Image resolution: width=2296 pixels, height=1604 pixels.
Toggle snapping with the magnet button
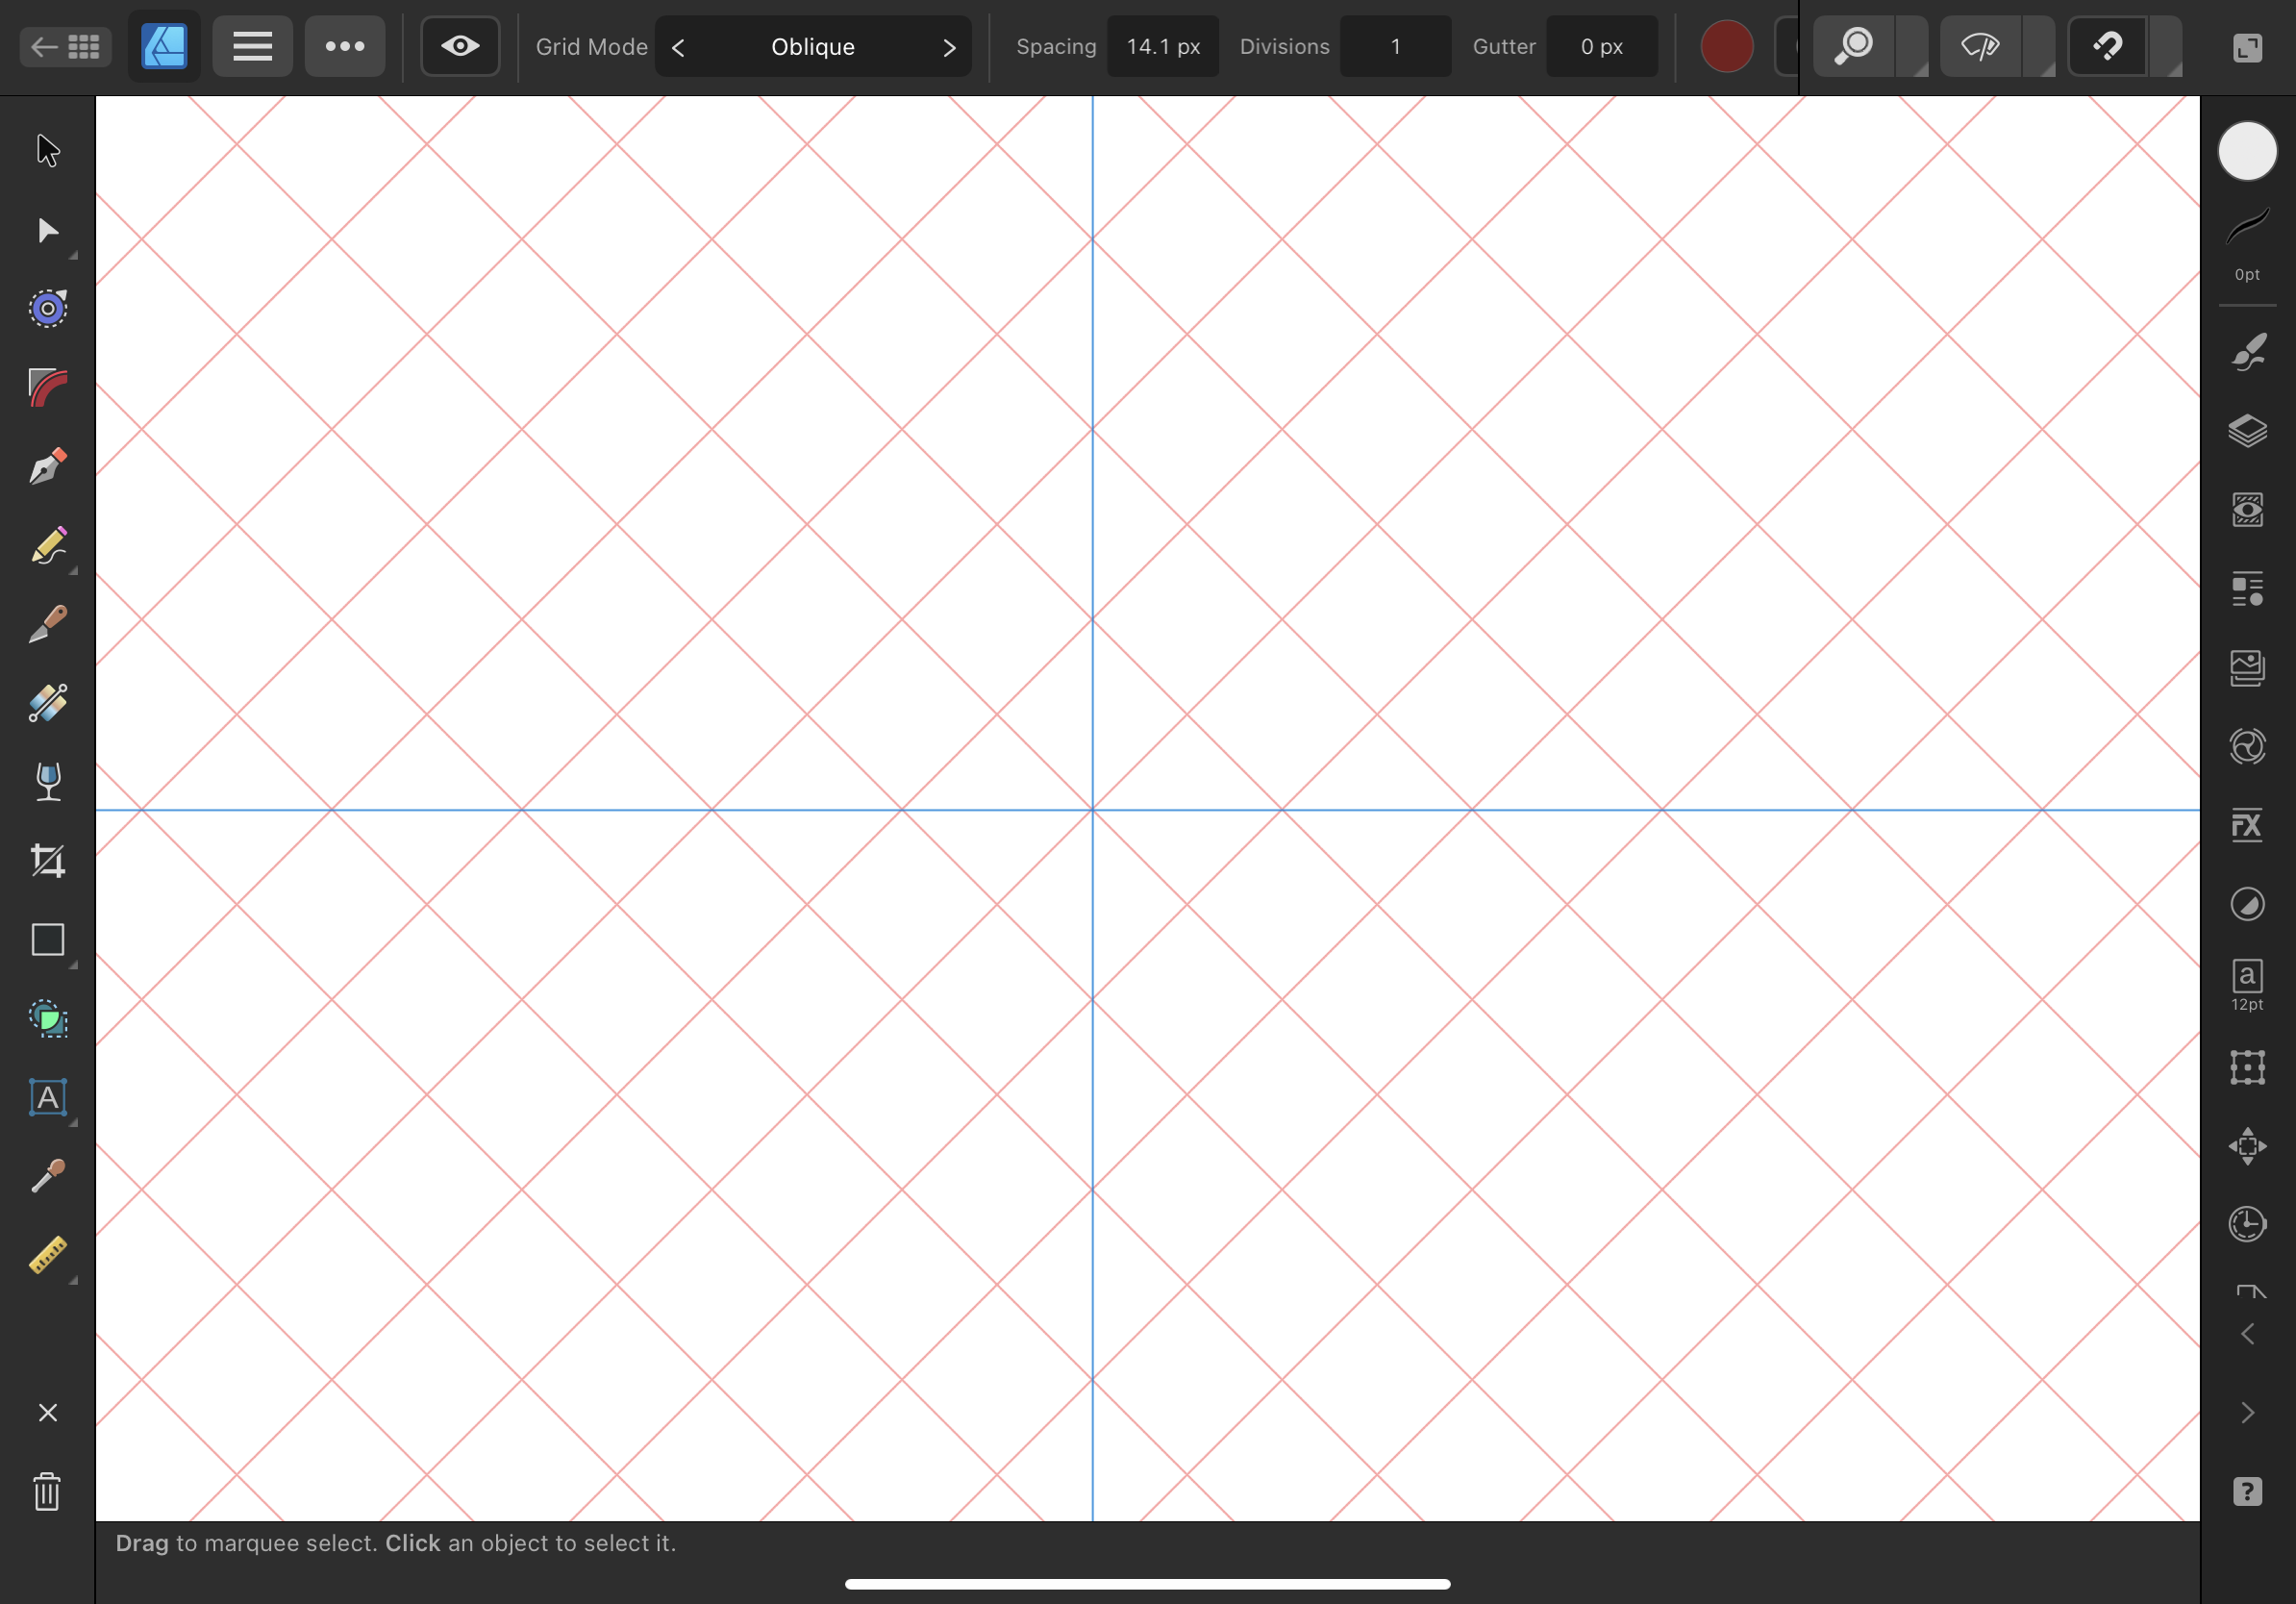click(x=2107, y=46)
